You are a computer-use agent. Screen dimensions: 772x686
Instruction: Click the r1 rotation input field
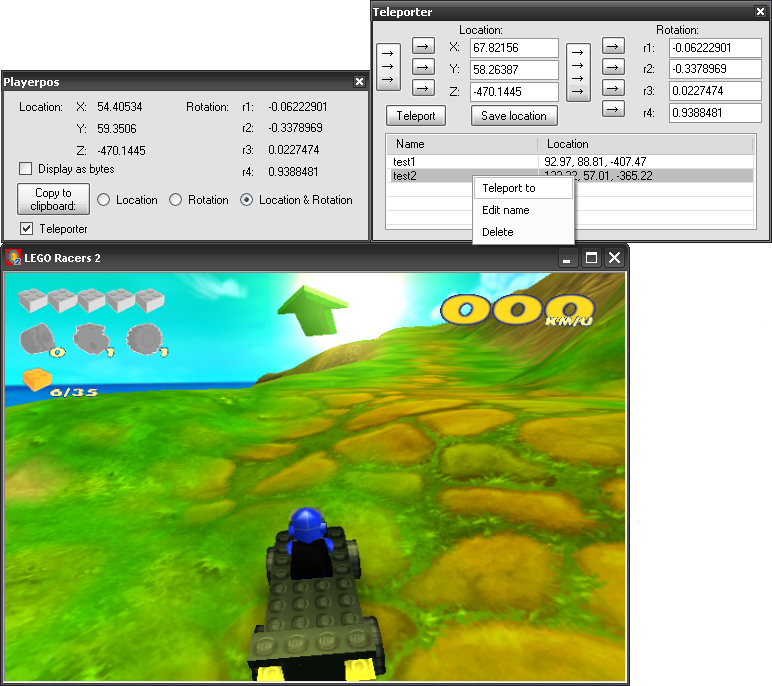(715, 48)
